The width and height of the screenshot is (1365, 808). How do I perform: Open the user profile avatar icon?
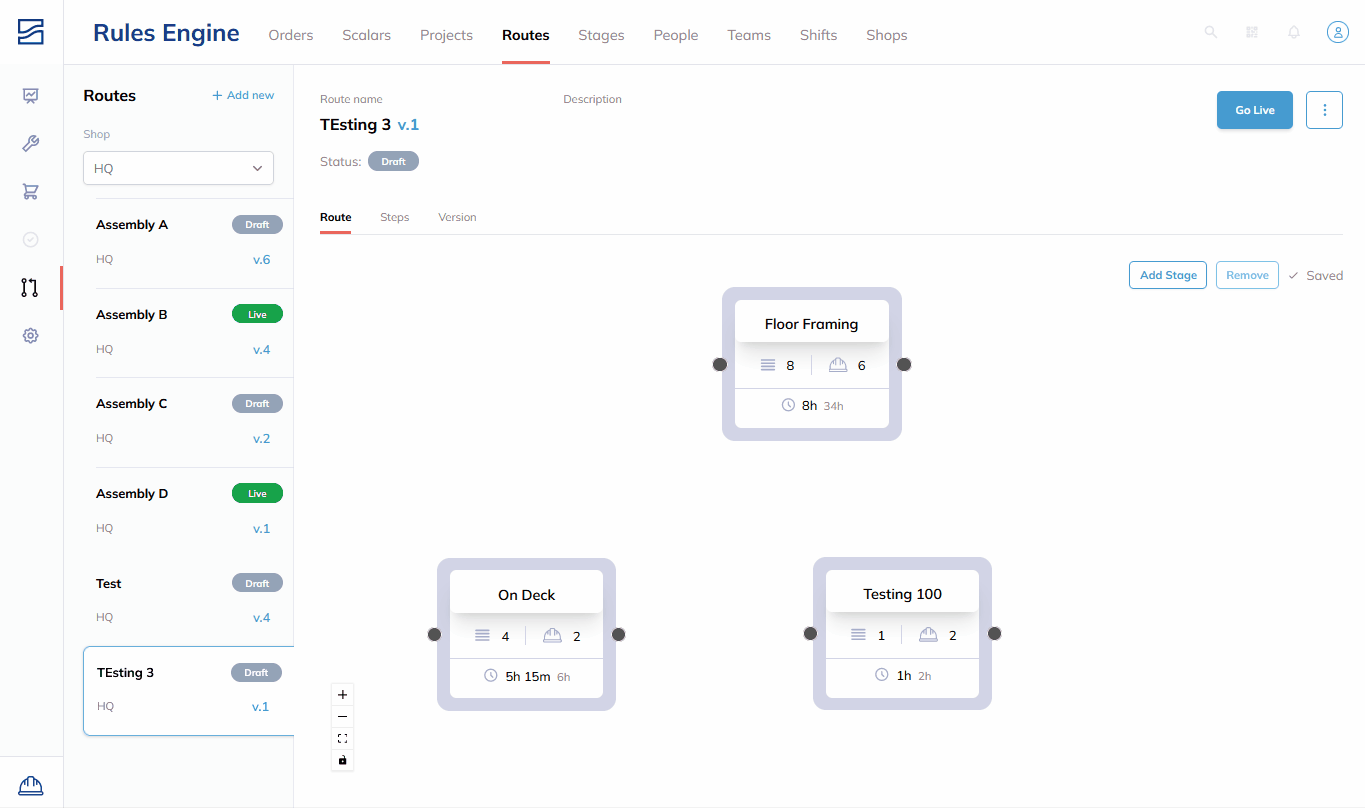[1338, 32]
